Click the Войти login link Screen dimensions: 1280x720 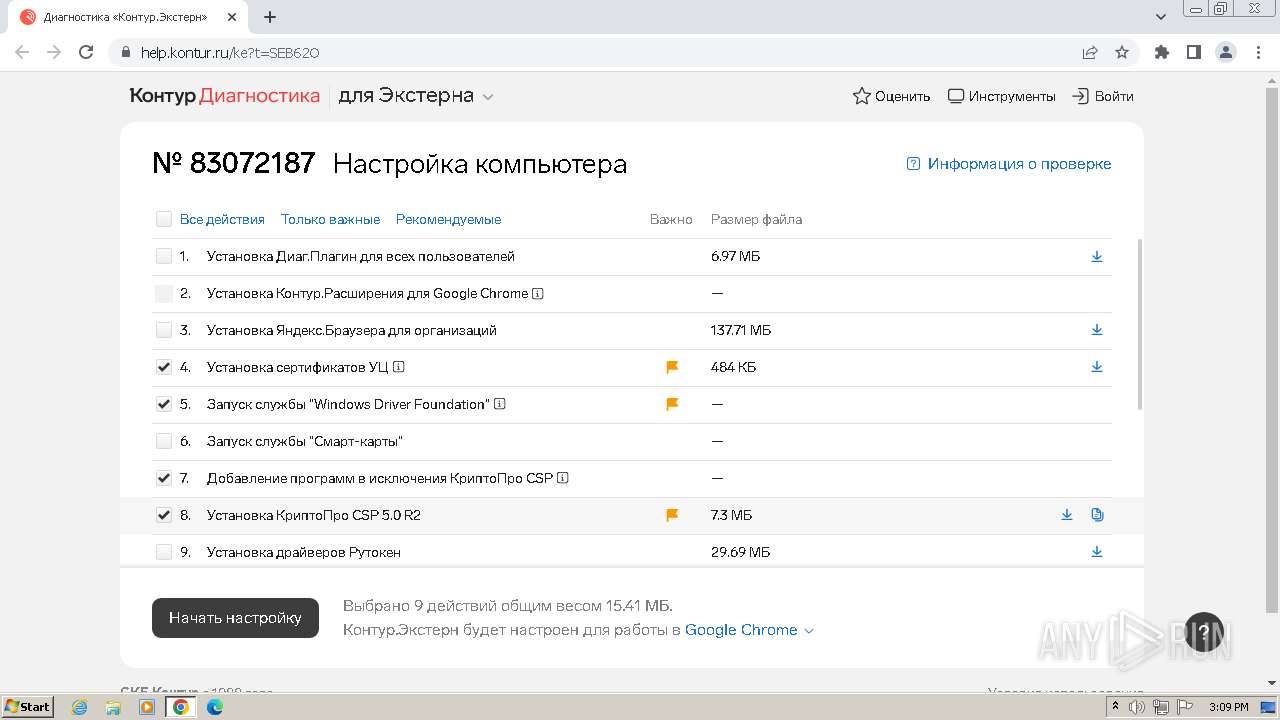1103,96
